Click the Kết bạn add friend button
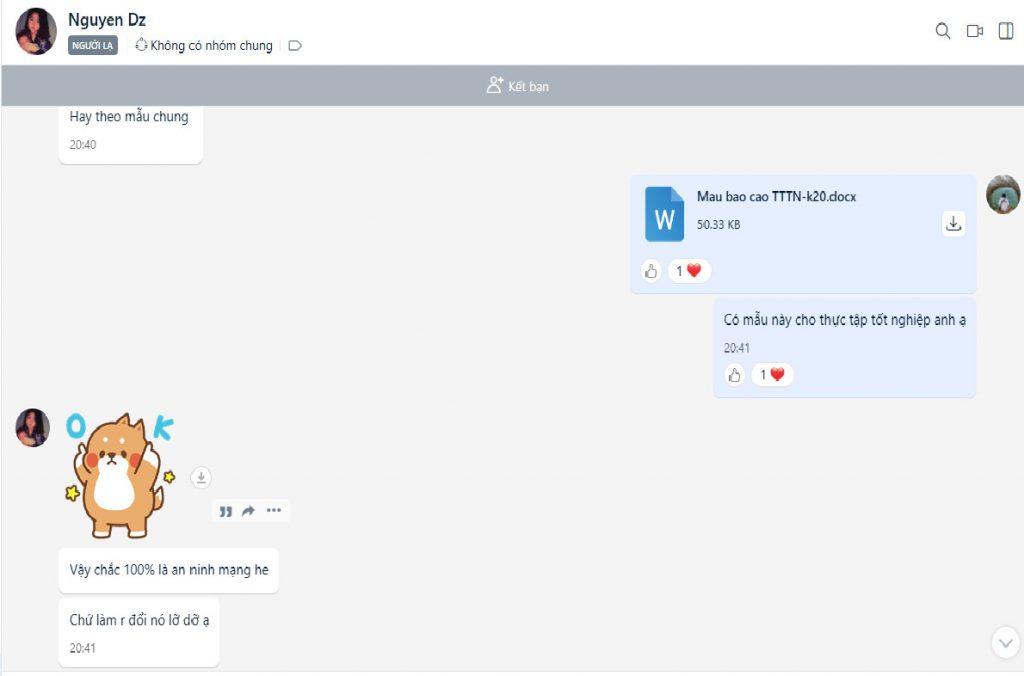 point(517,86)
